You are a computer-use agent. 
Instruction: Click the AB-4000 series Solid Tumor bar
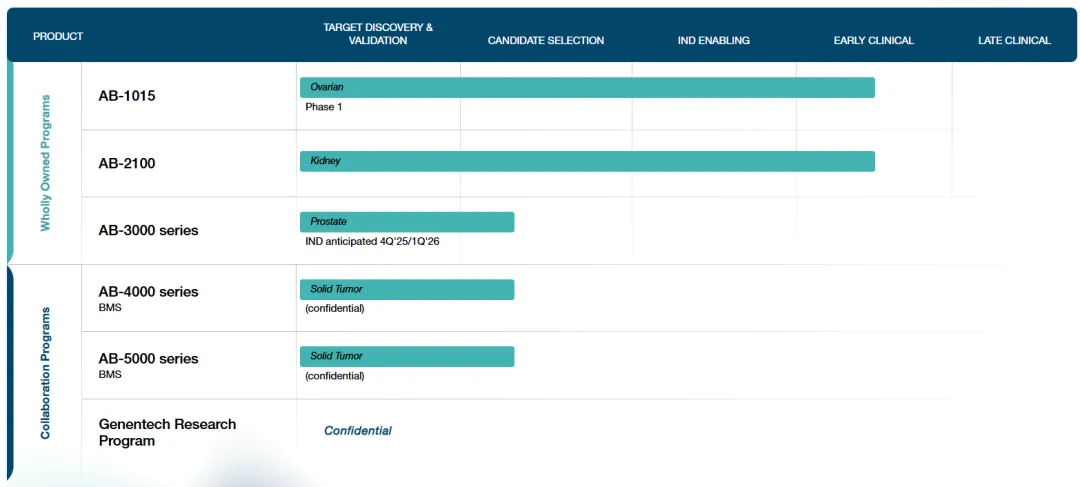(x=407, y=289)
